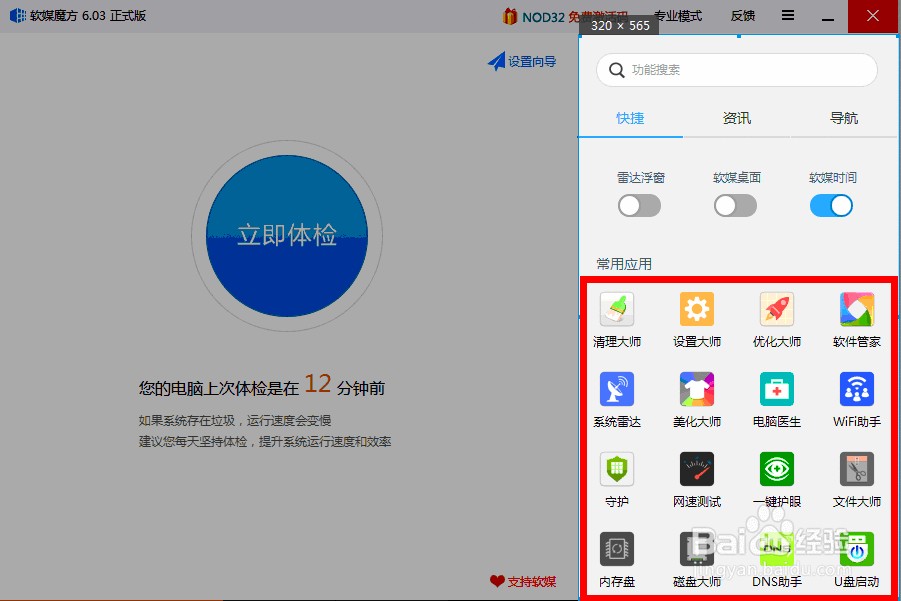Viewport: 901px width, 601px height.
Task: Open the 导航 tab
Action: (x=844, y=118)
